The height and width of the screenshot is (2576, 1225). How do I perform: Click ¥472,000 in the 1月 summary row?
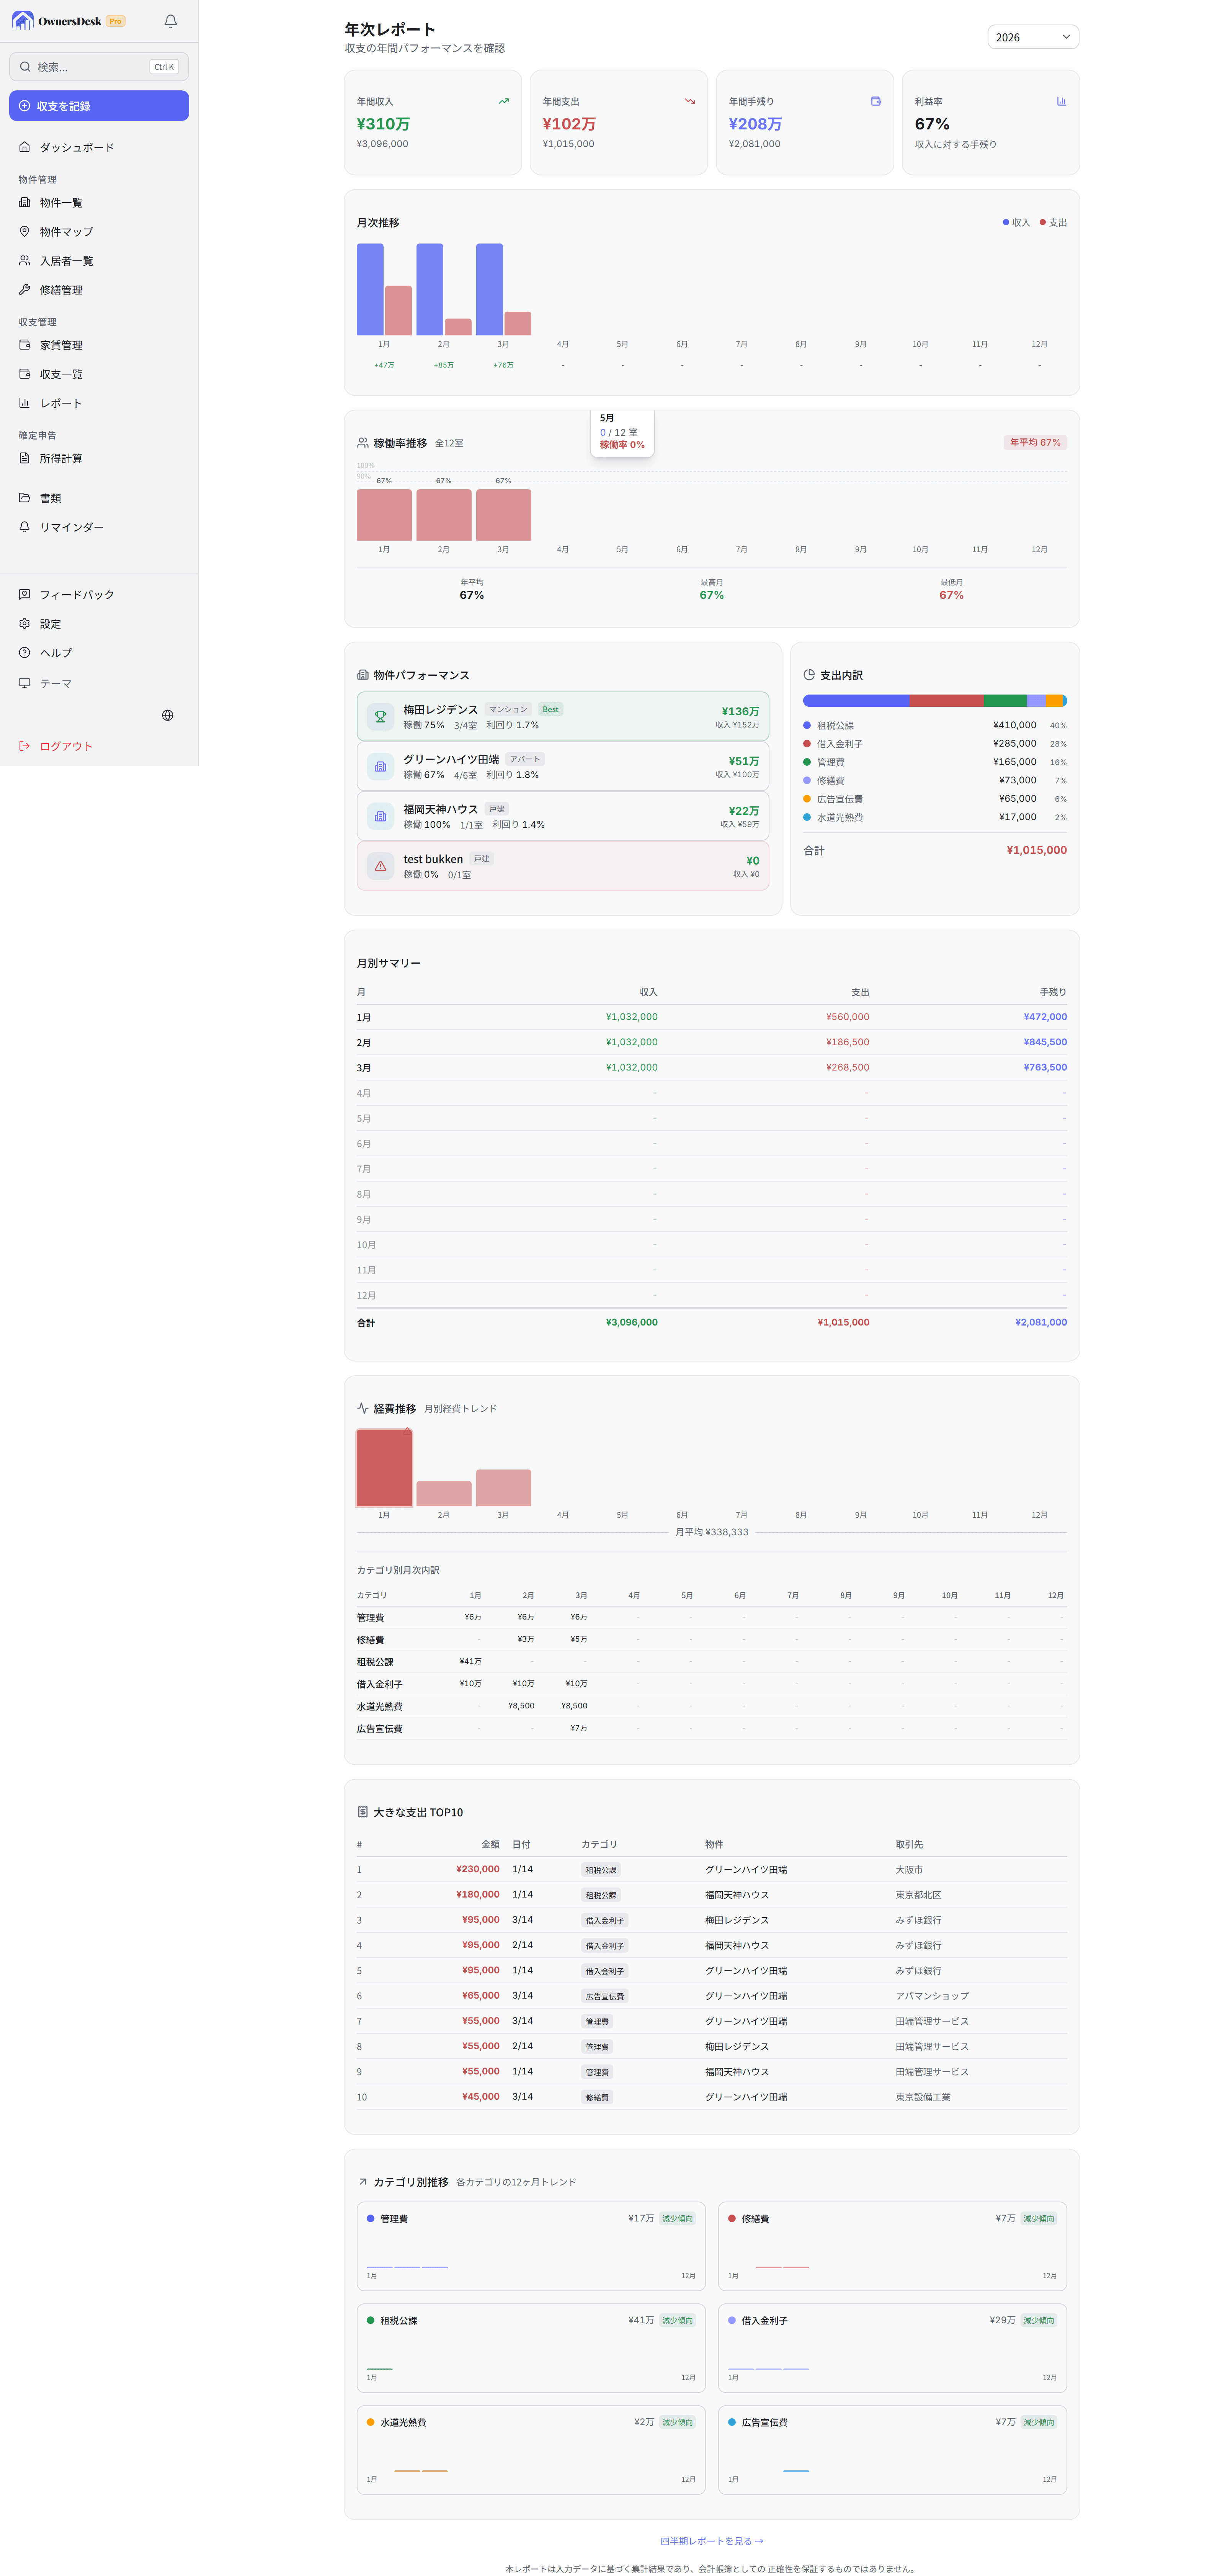[x=1045, y=1016]
